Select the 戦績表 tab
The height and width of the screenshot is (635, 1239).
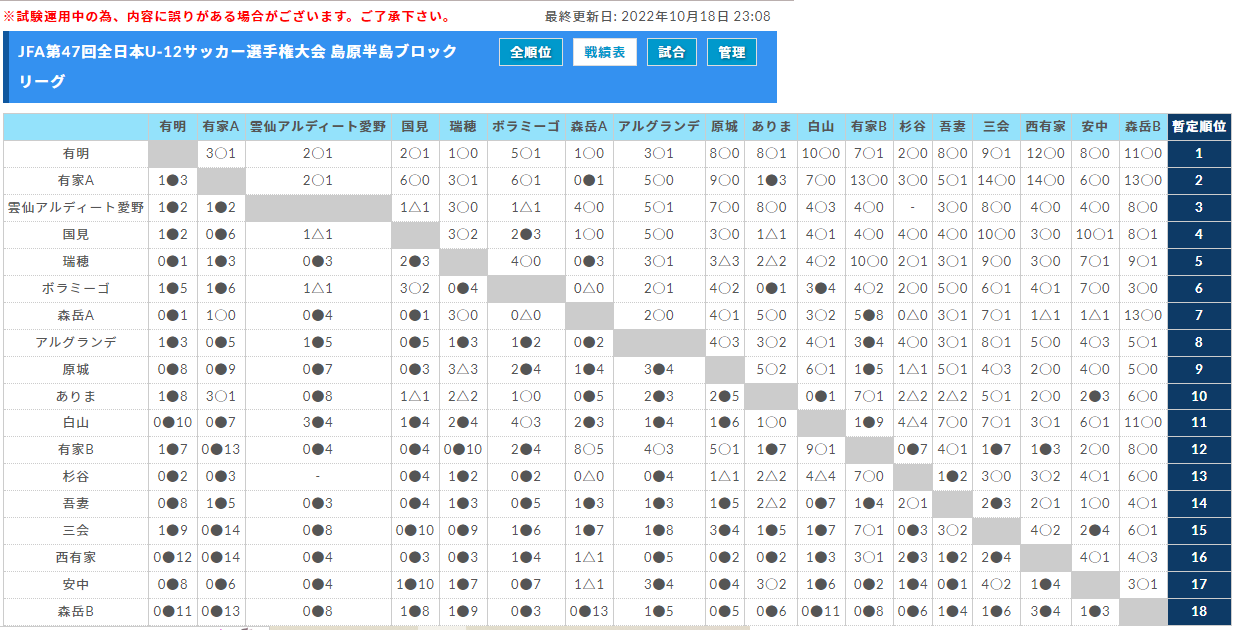604,52
